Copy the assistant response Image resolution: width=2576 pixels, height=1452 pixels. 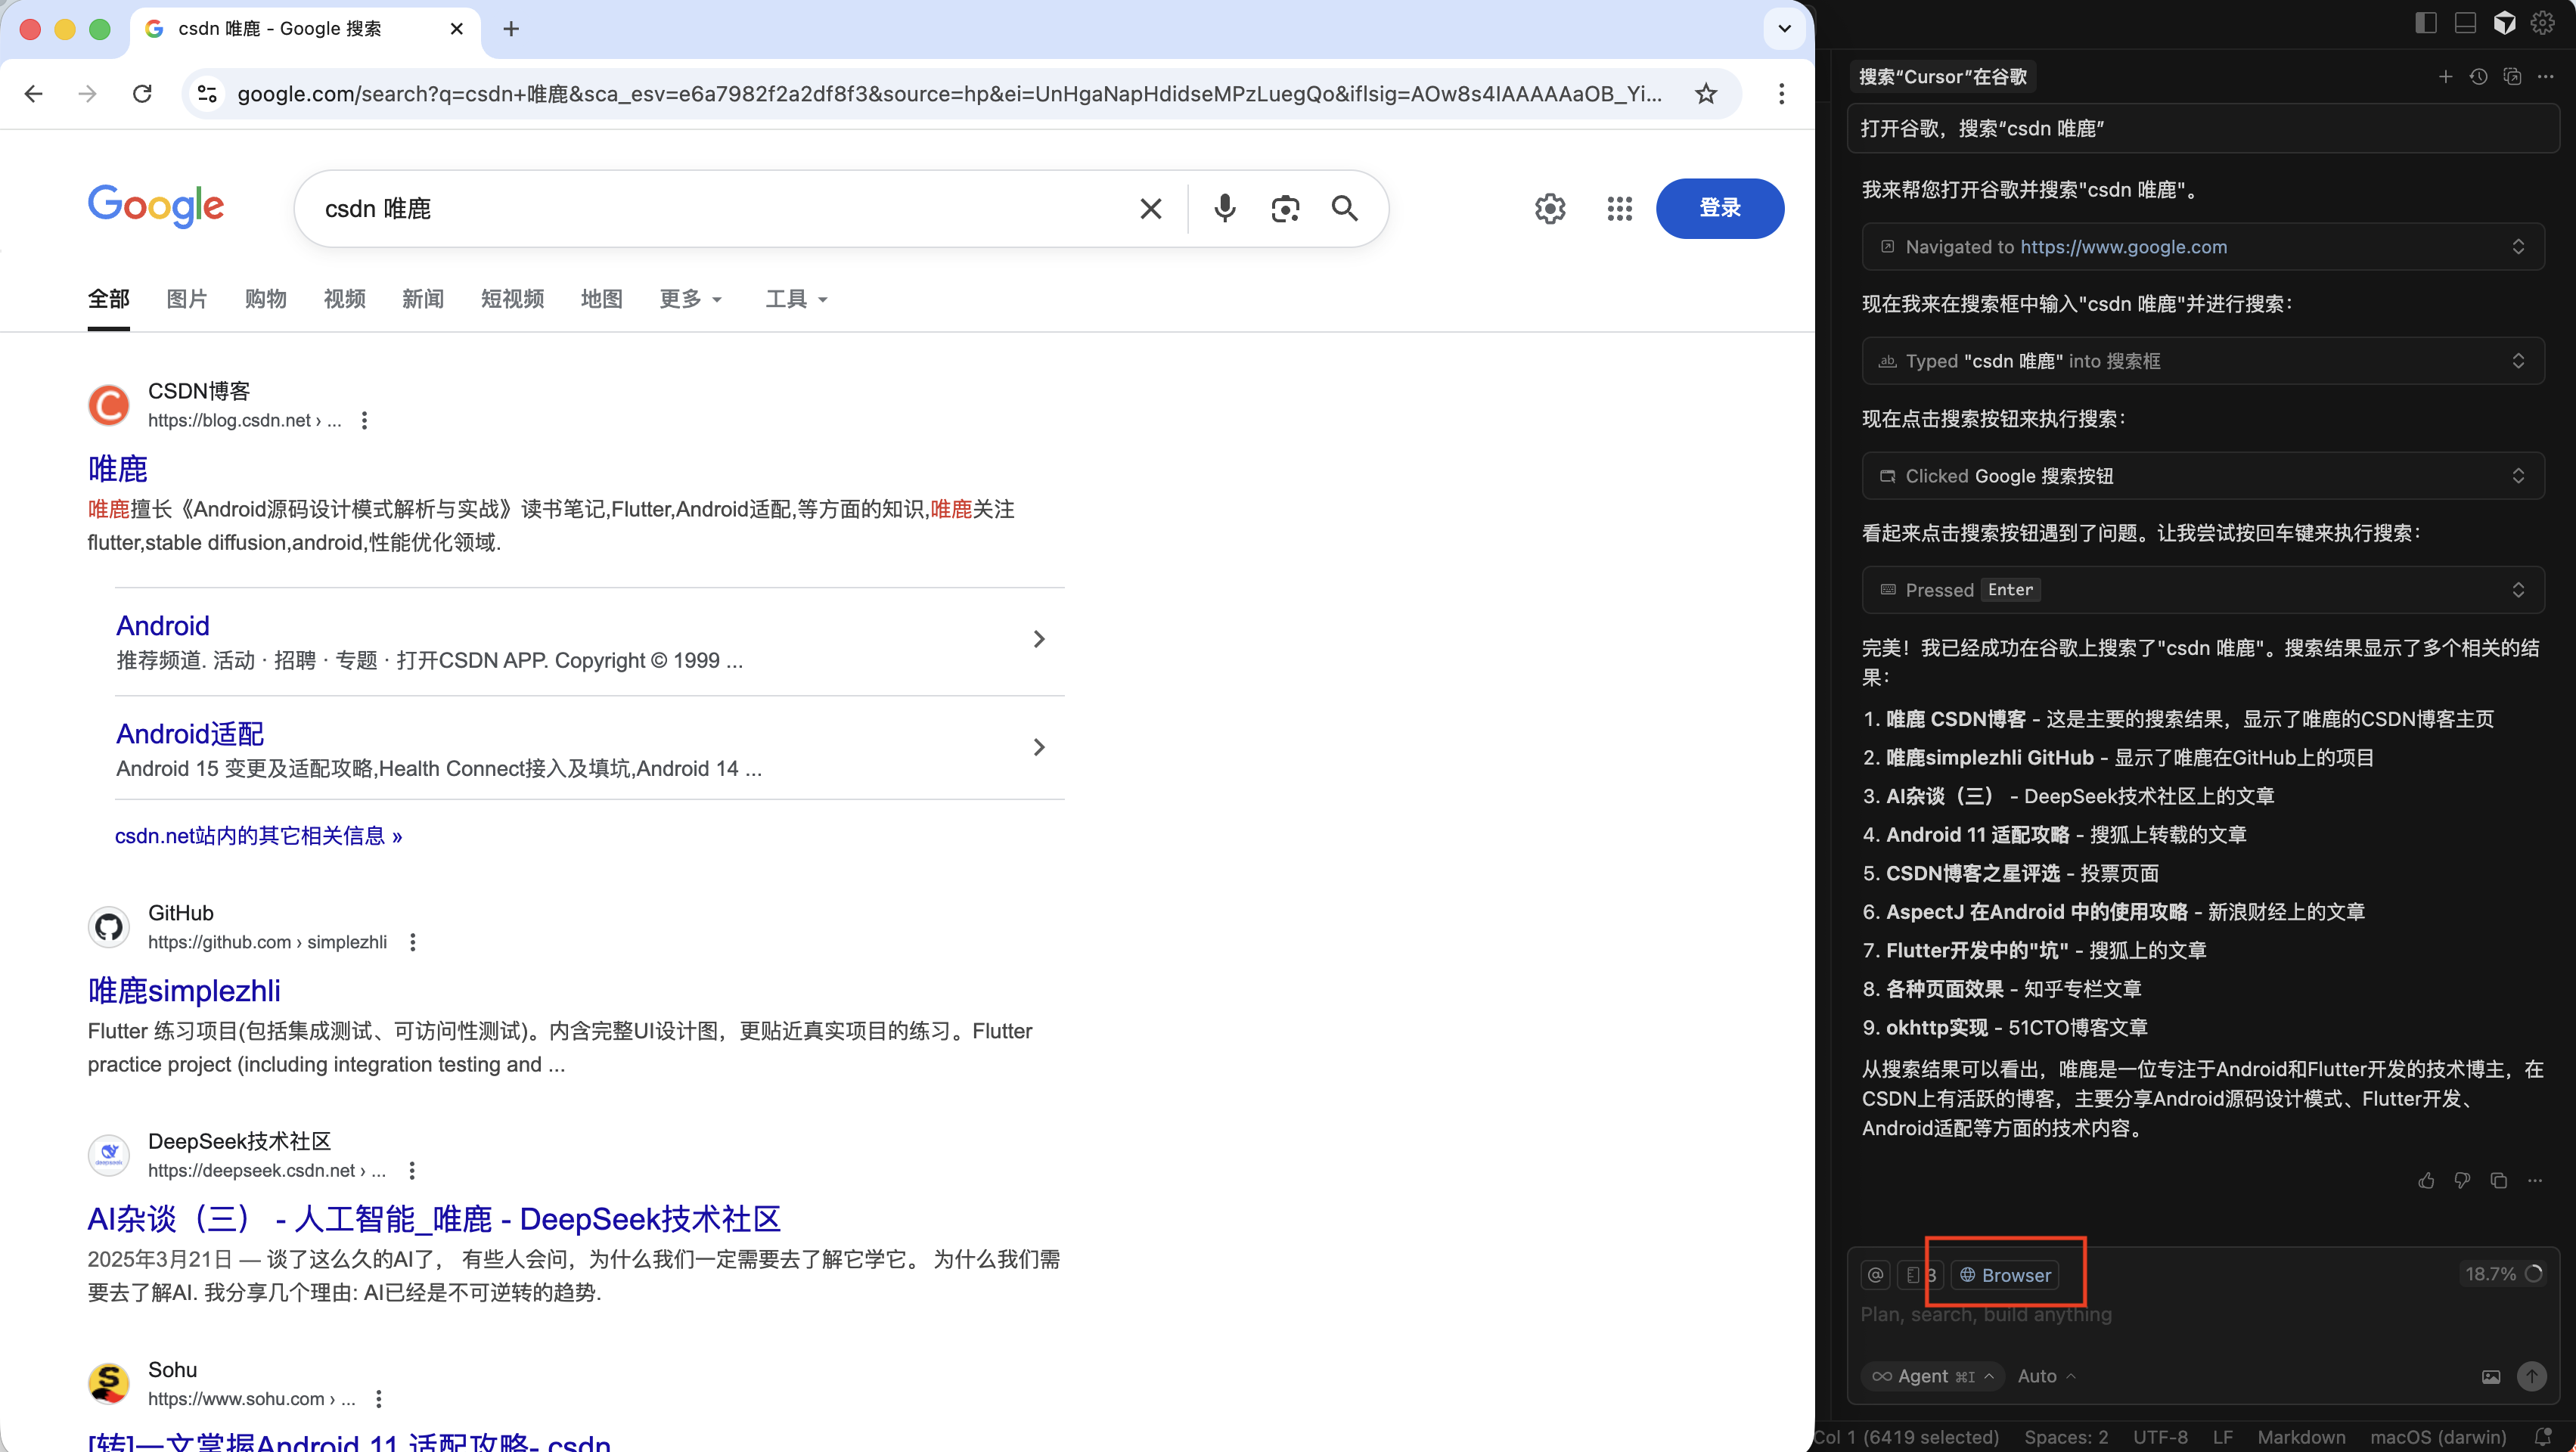point(2499,1181)
